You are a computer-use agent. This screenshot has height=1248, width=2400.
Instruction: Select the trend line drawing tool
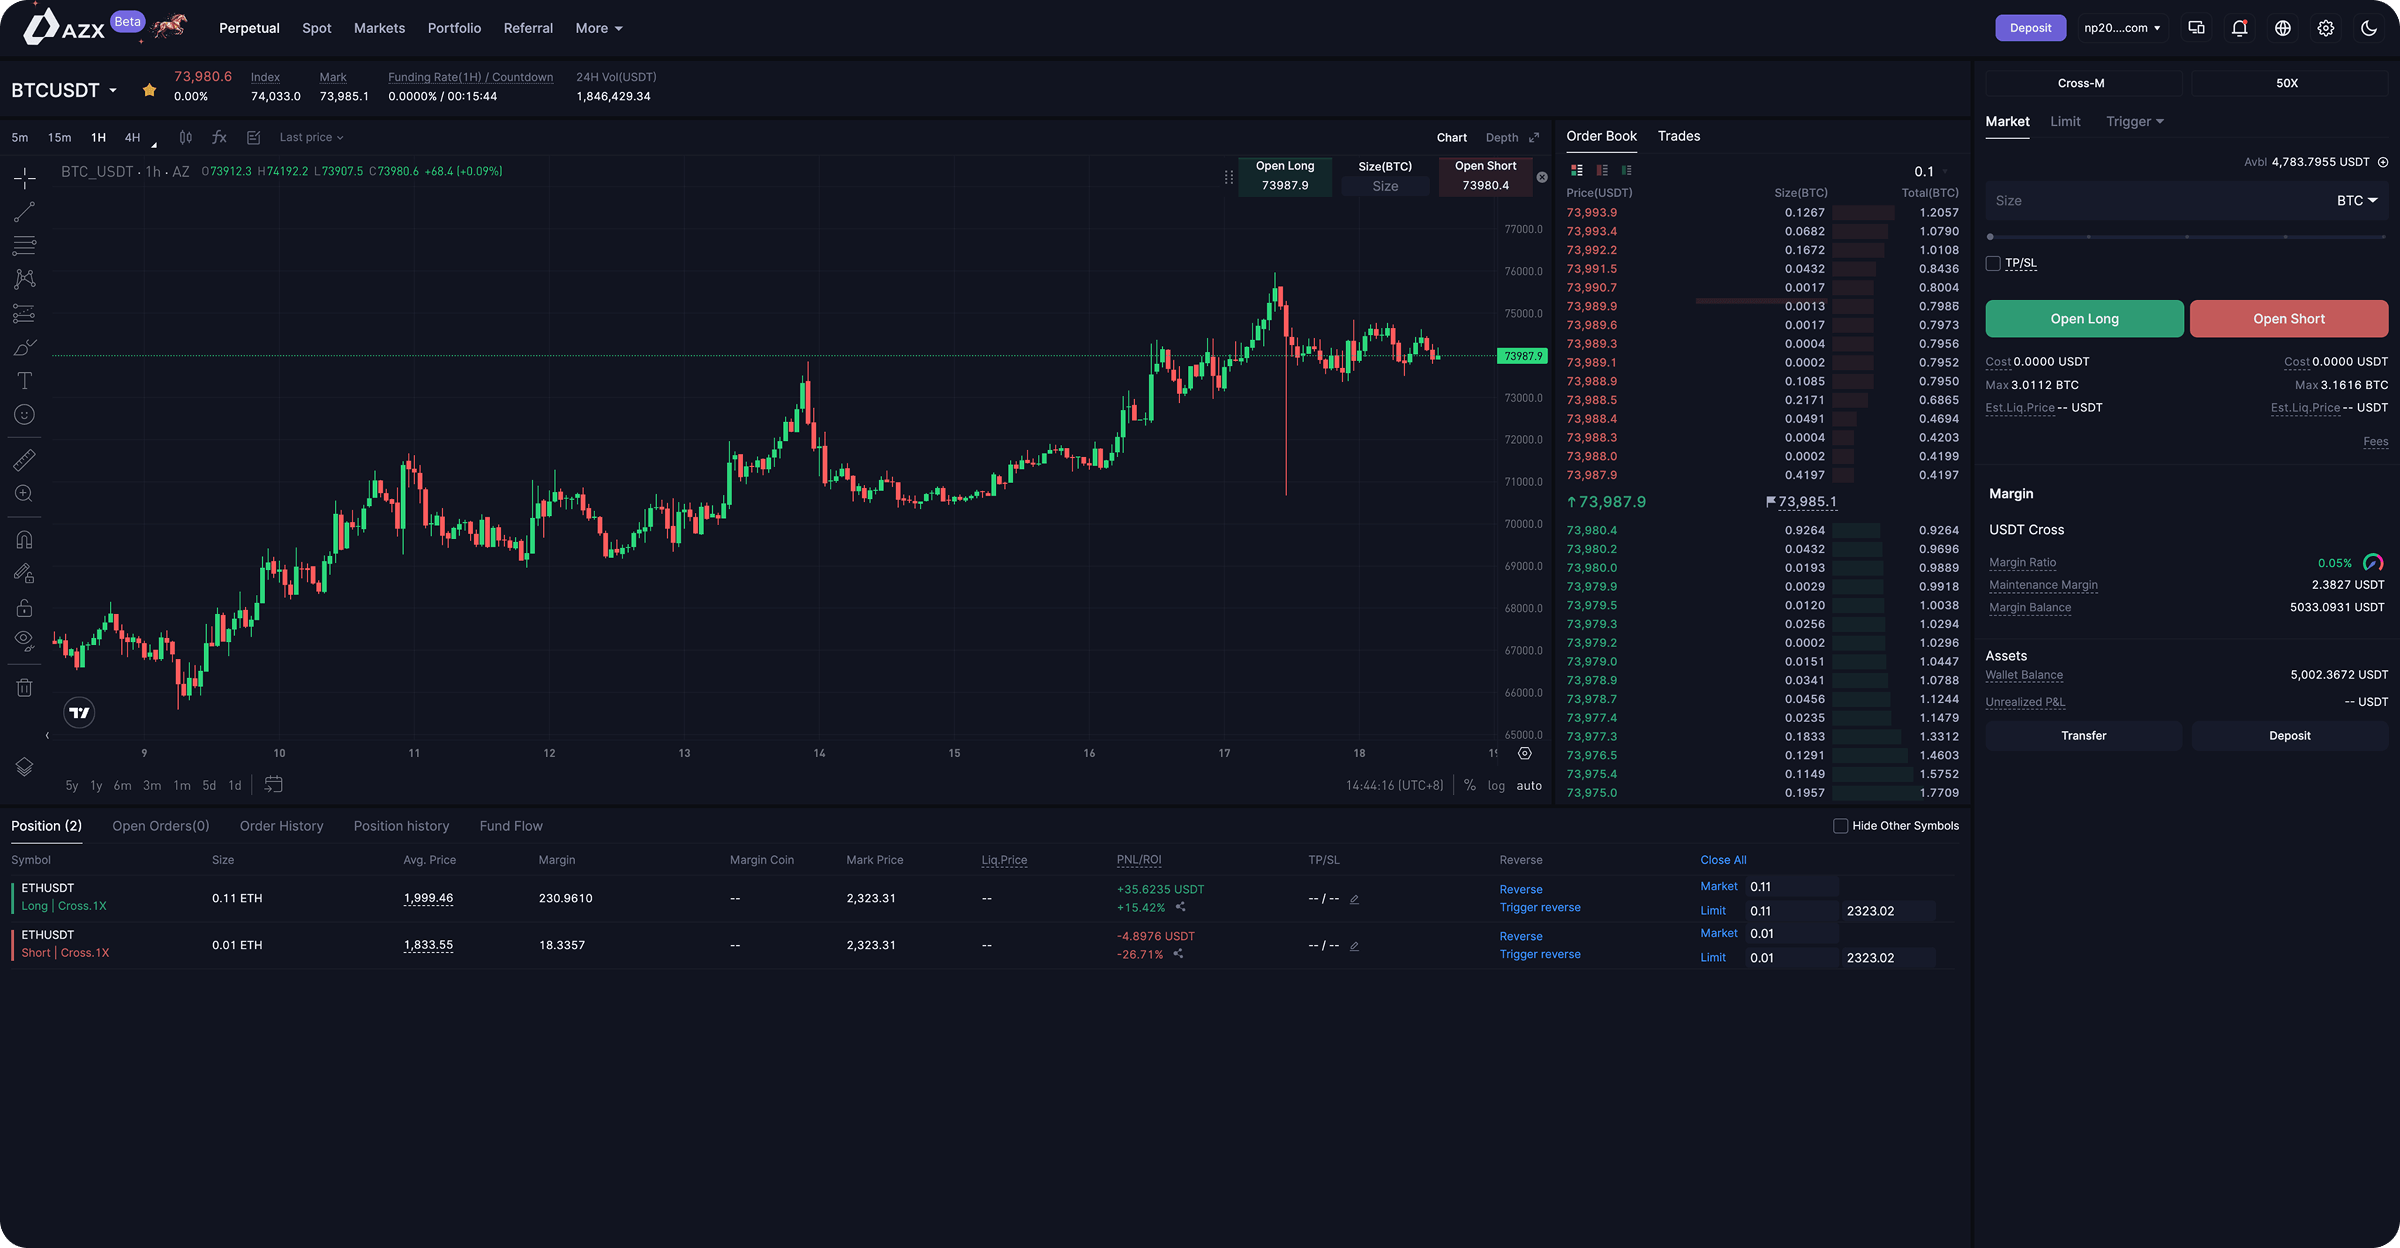pos(25,212)
